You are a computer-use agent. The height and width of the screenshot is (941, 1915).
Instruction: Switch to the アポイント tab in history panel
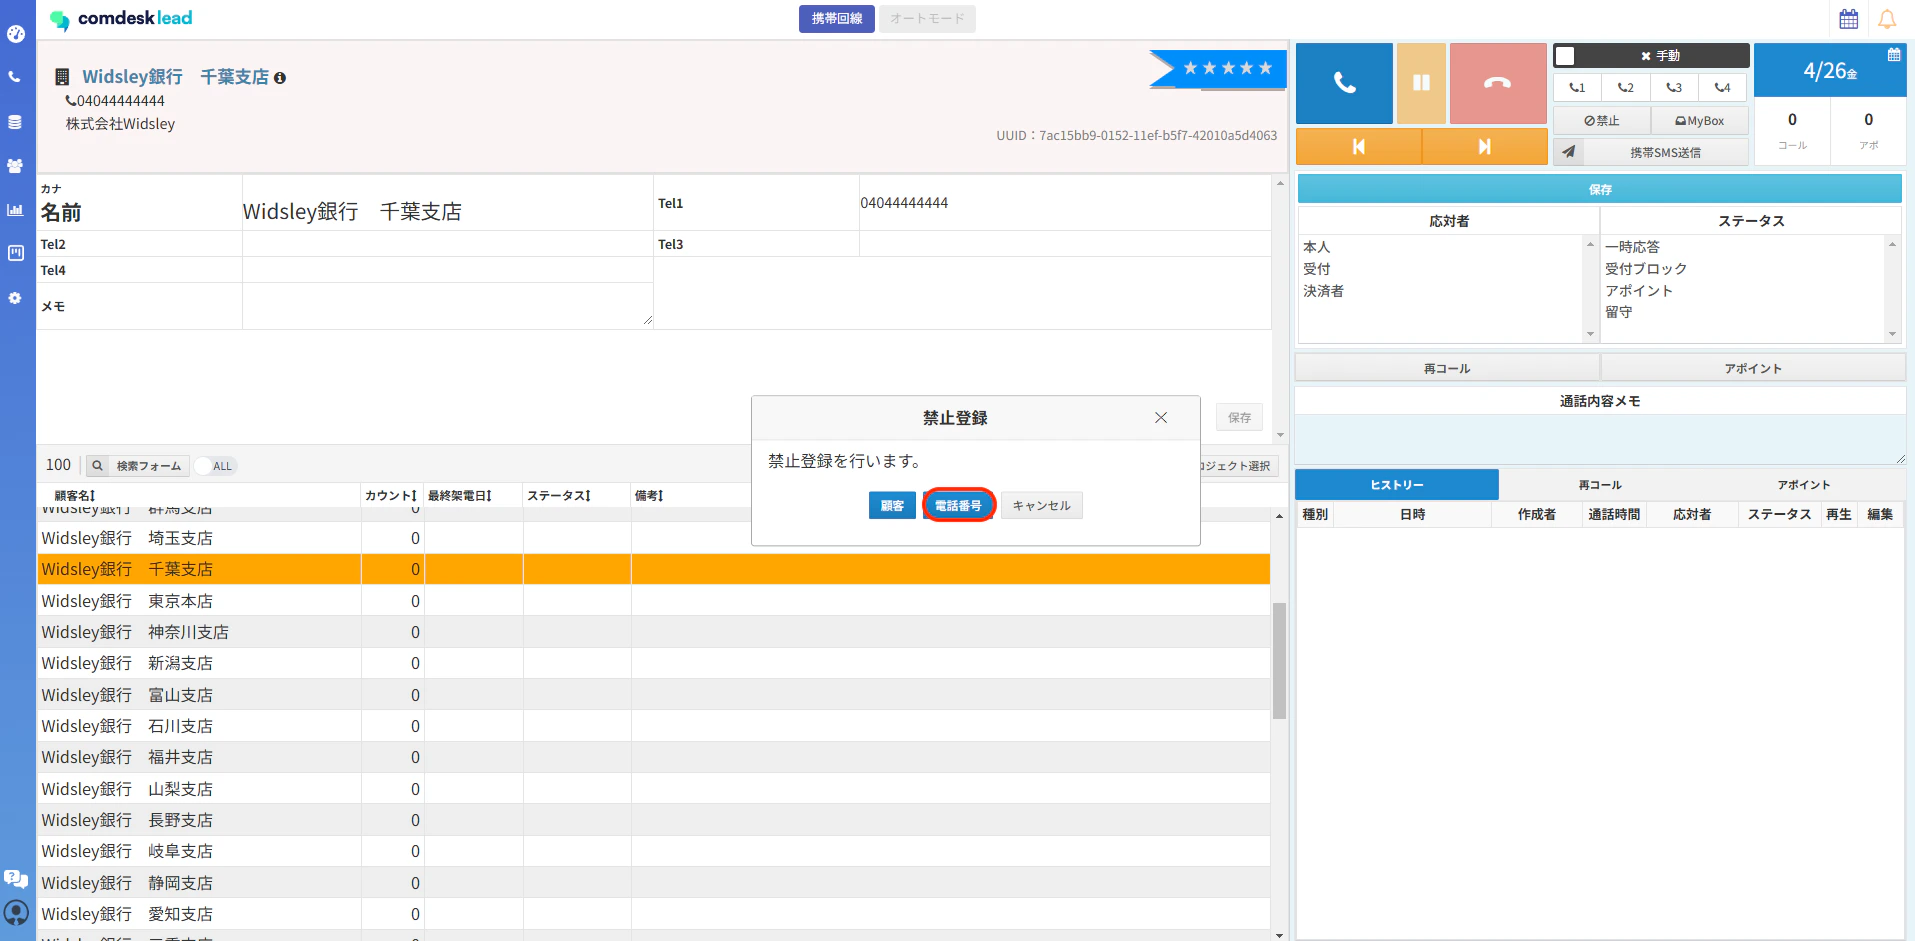pyautogui.click(x=1804, y=485)
